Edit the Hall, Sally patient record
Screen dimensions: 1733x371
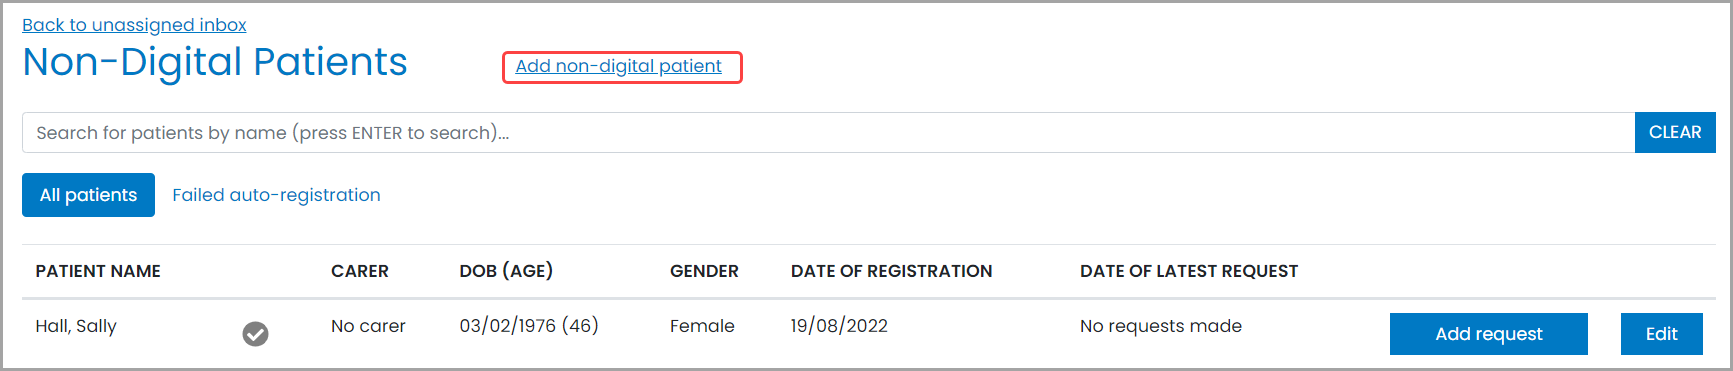coord(1661,334)
